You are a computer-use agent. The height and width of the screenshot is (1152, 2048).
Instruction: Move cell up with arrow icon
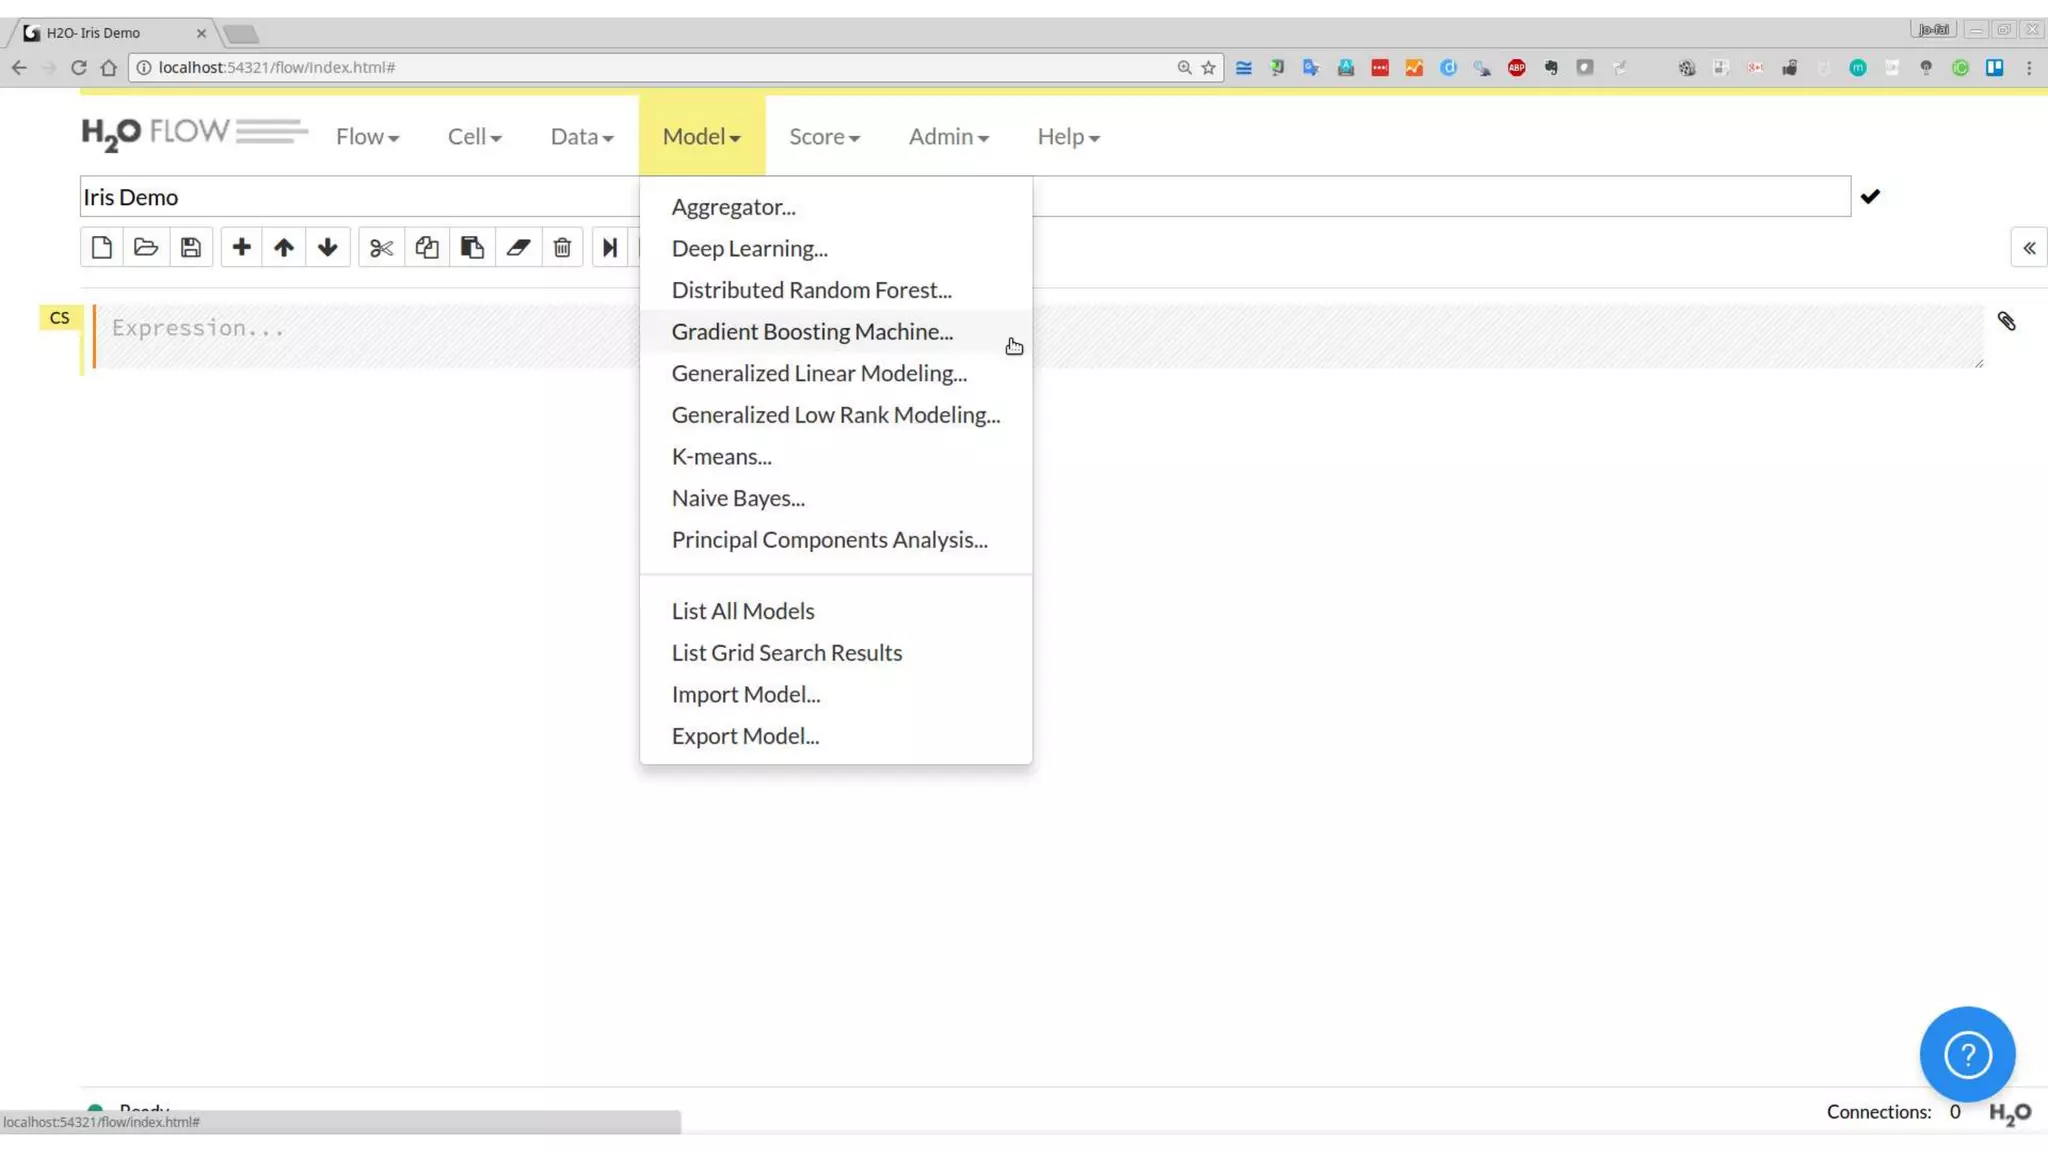(284, 247)
